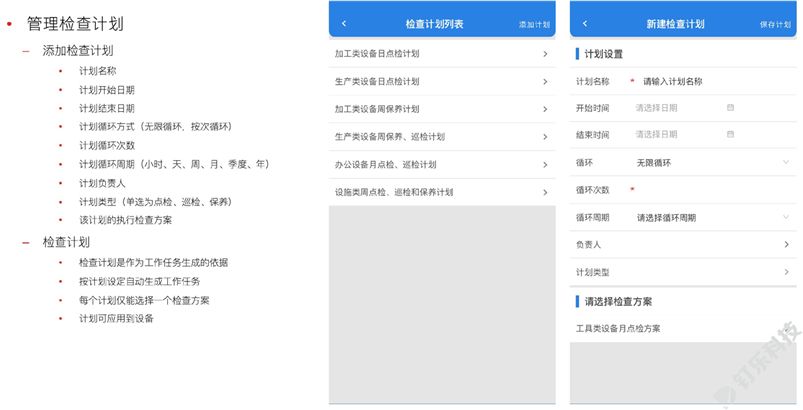The width and height of the screenshot is (803, 410).
Task: Go back from 新建检查计划 screen
Action: (585, 24)
